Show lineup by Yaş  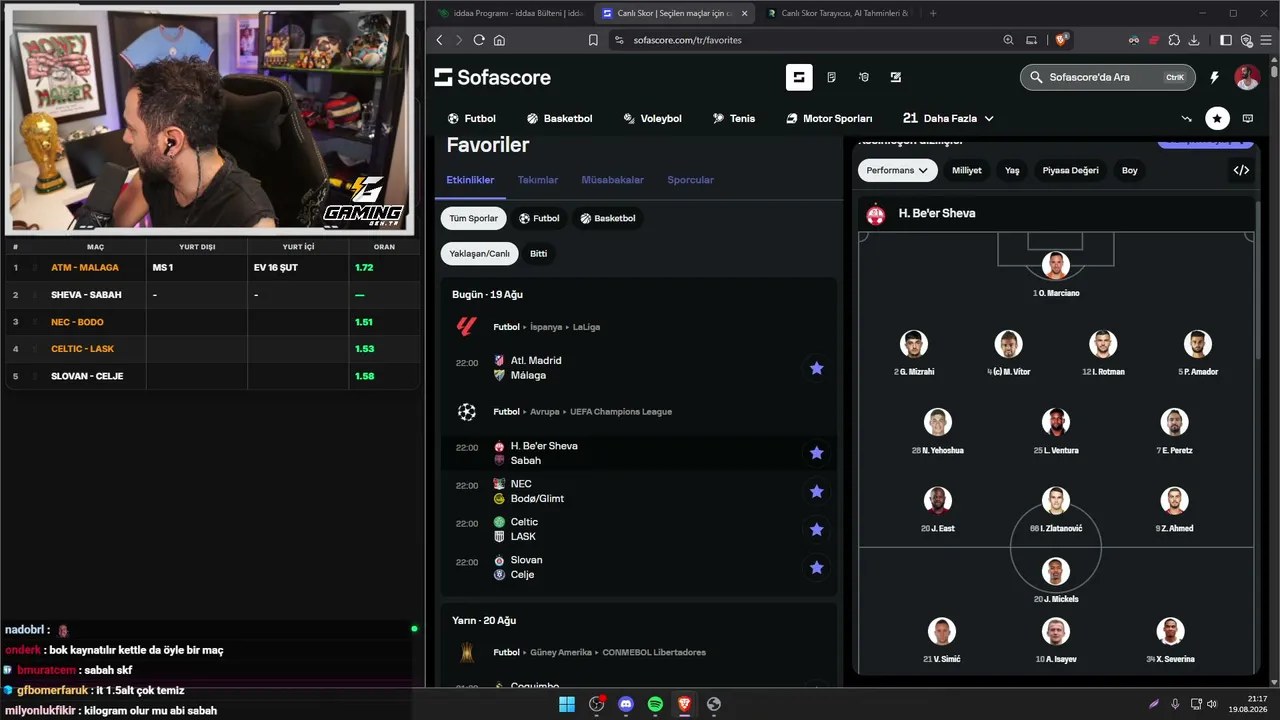[1012, 170]
